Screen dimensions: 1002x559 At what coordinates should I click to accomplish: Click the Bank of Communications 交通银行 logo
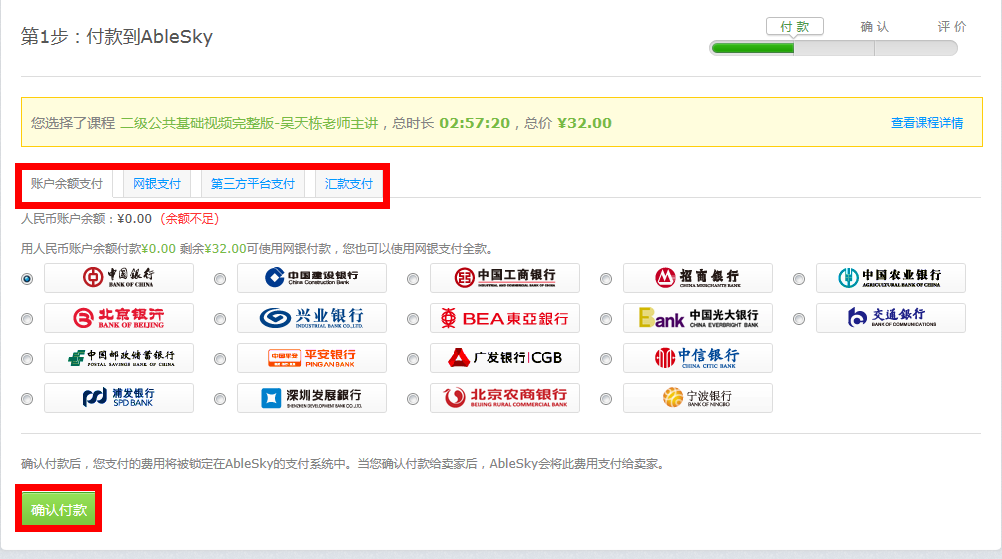[x=891, y=318]
